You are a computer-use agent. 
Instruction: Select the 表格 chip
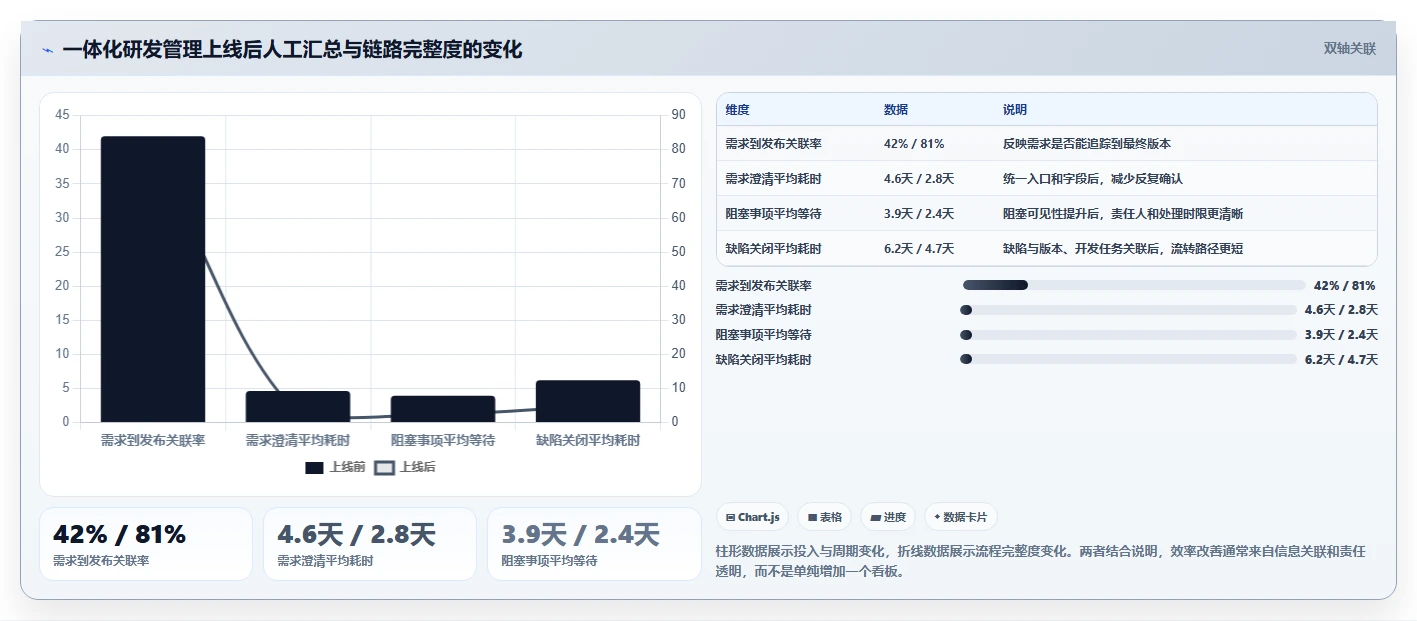(x=825, y=517)
